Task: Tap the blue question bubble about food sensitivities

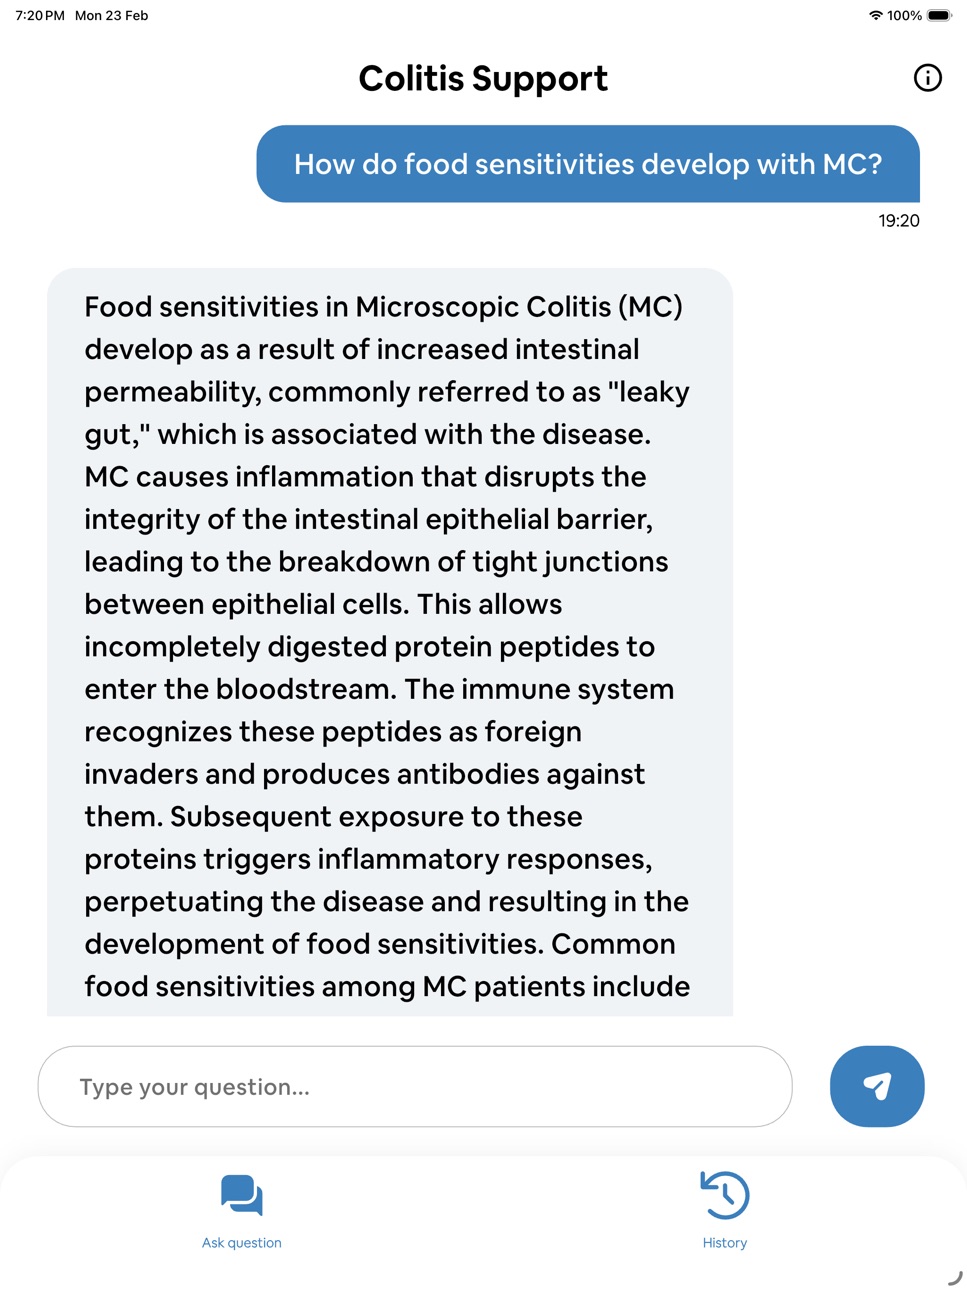Action: click(x=588, y=164)
